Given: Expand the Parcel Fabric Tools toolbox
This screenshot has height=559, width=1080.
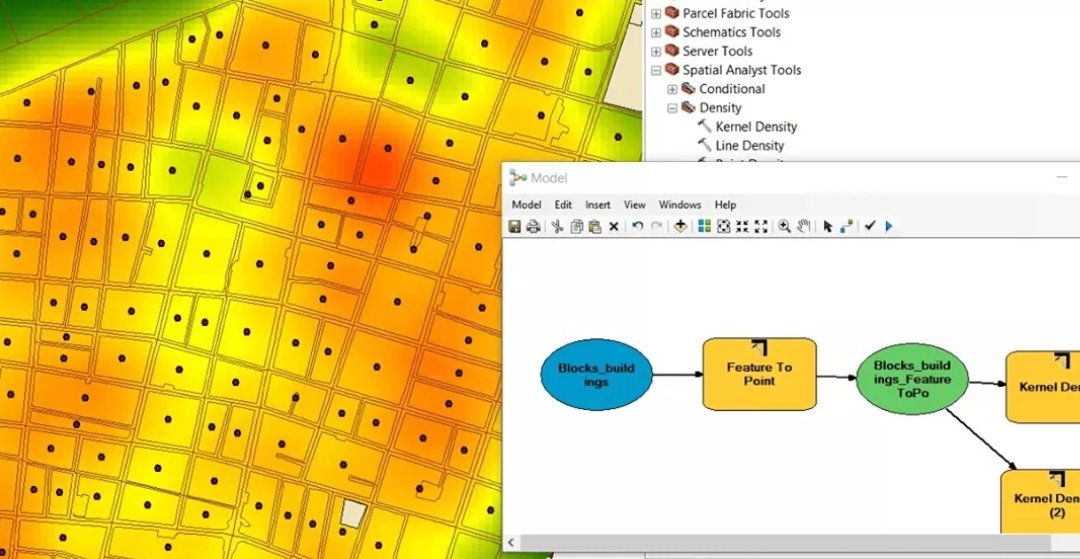Looking at the screenshot, I should (656, 13).
